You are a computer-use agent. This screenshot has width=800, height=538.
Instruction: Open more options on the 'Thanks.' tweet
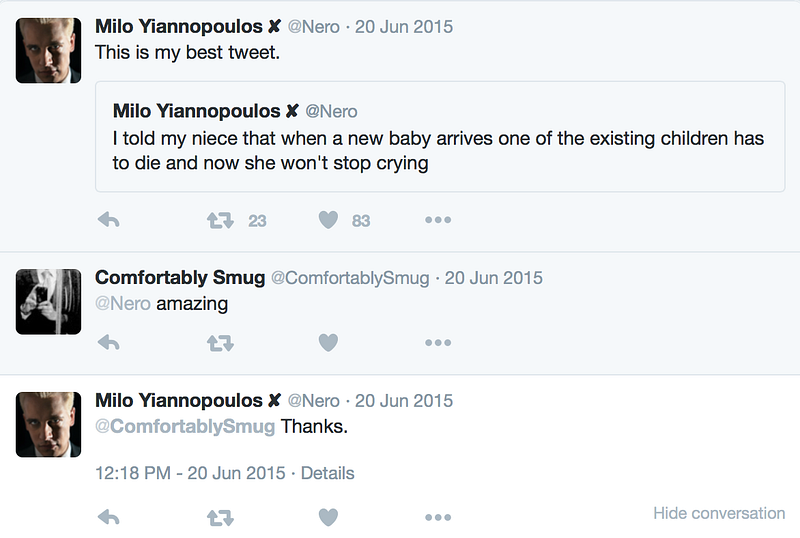(438, 517)
